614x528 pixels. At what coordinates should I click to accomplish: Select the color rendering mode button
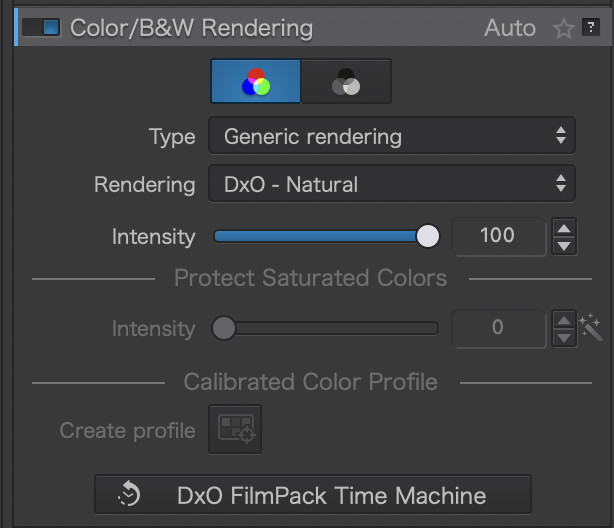coord(255,82)
